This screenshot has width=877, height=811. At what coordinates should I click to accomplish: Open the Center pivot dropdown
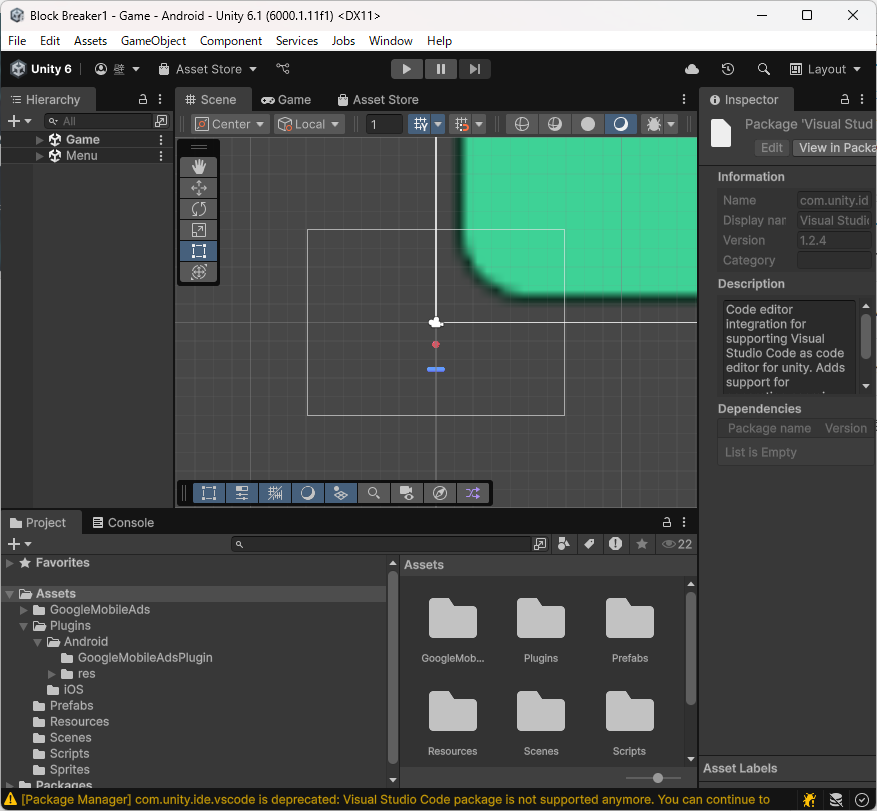pos(230,124)
